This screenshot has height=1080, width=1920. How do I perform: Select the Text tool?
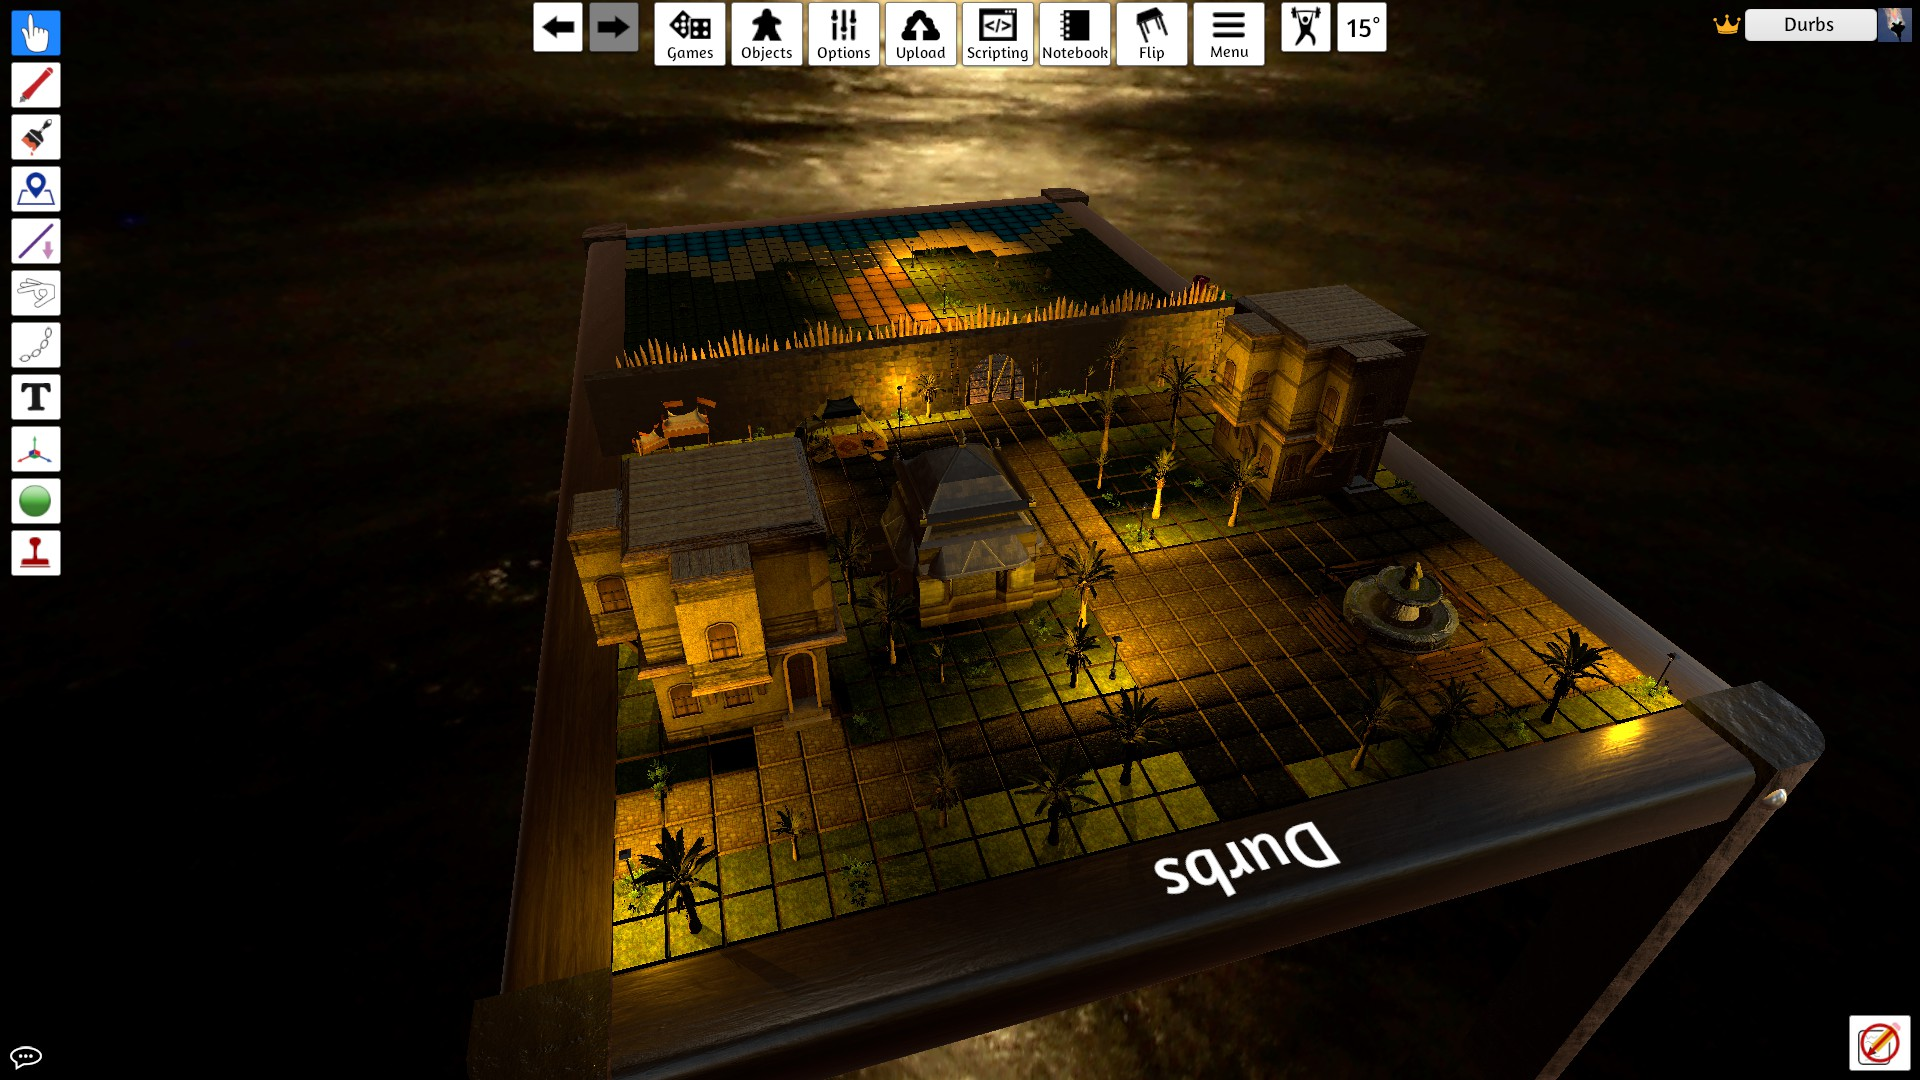click(36, 397)
